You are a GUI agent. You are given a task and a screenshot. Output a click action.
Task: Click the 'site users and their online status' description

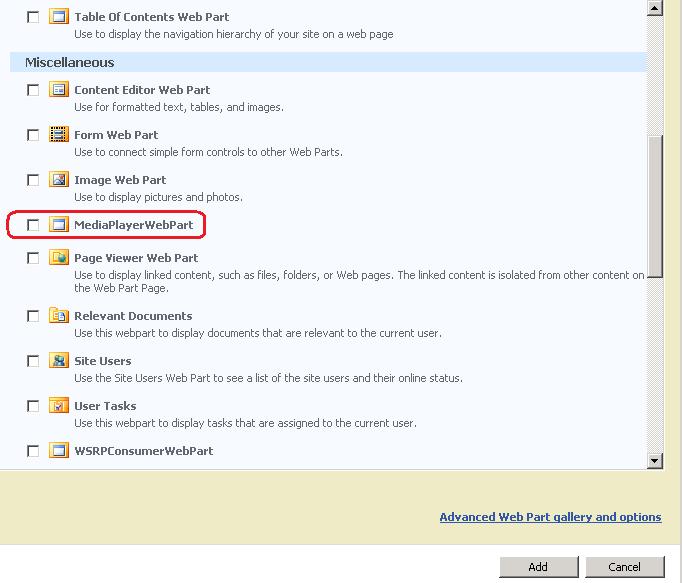point(268,378)
